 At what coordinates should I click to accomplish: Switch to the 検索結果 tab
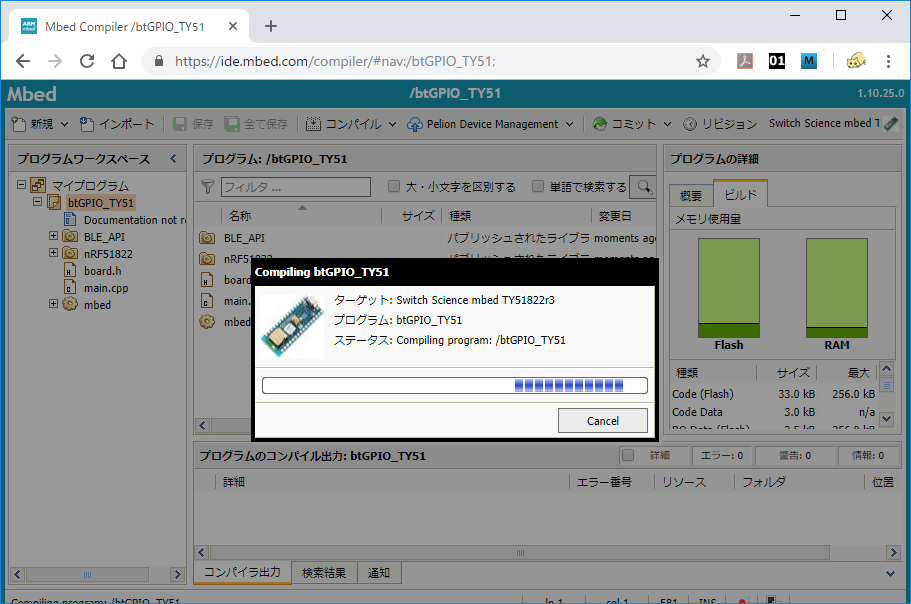pos(324,573)
